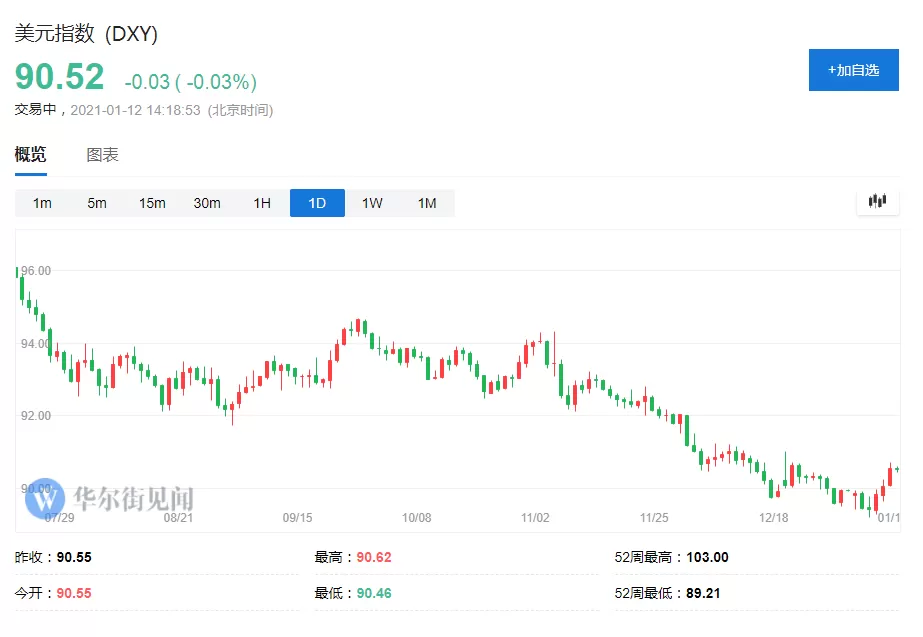This screenshot has width=923, height=637.
Task: Open the candlestick chart type icon
Action: point(877,201)
